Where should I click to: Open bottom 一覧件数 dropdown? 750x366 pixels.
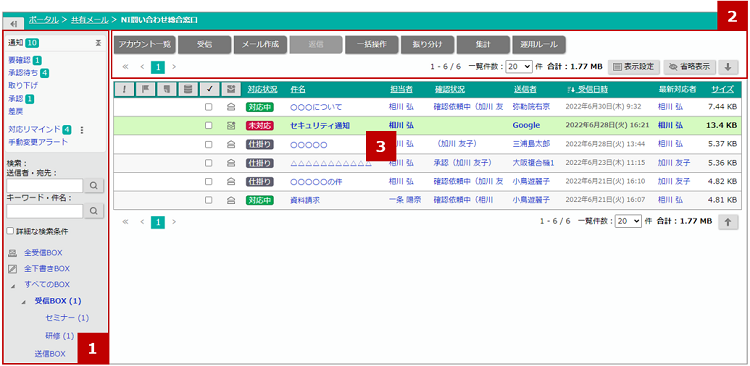[x=628, y=222]
